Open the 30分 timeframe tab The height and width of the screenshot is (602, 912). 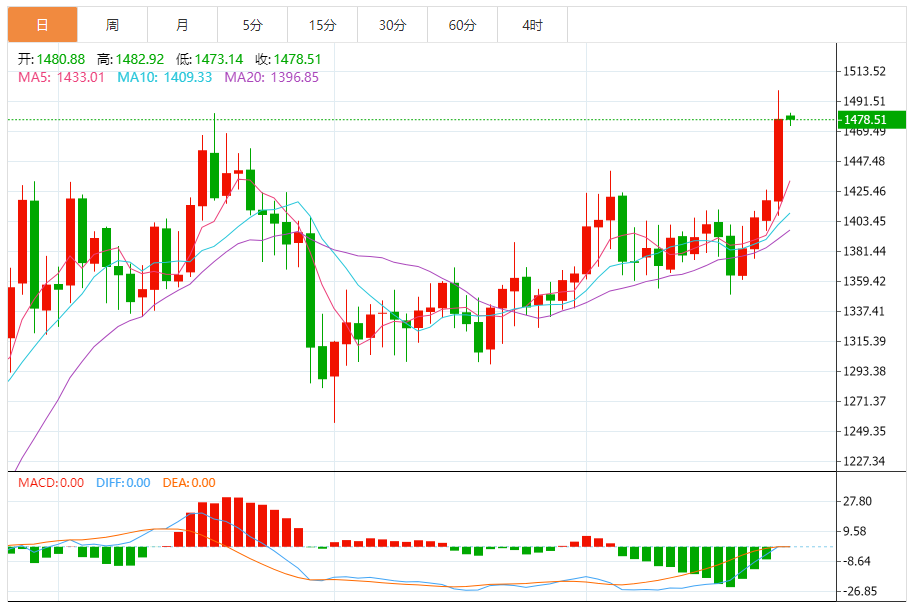[393, 25]
